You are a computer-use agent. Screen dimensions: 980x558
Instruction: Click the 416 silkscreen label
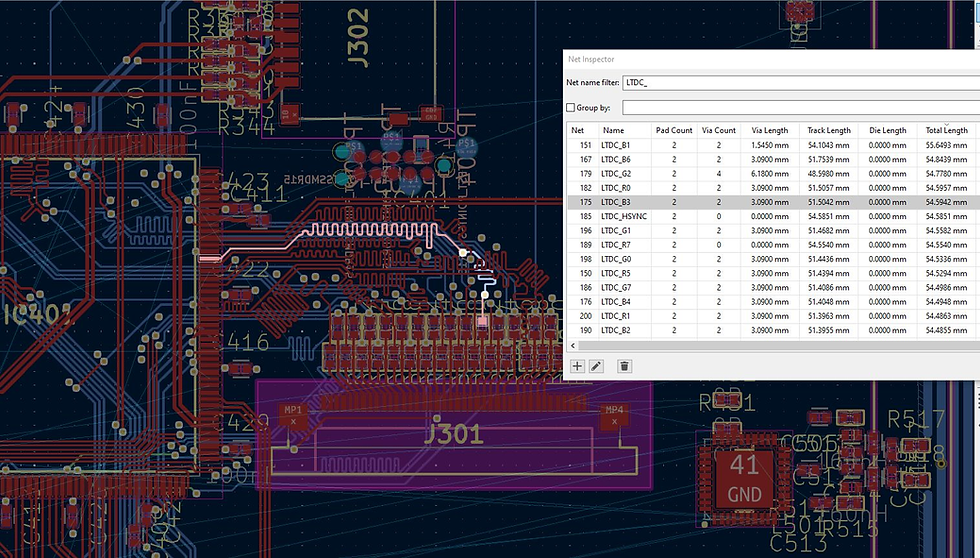[x=248, y=342]
